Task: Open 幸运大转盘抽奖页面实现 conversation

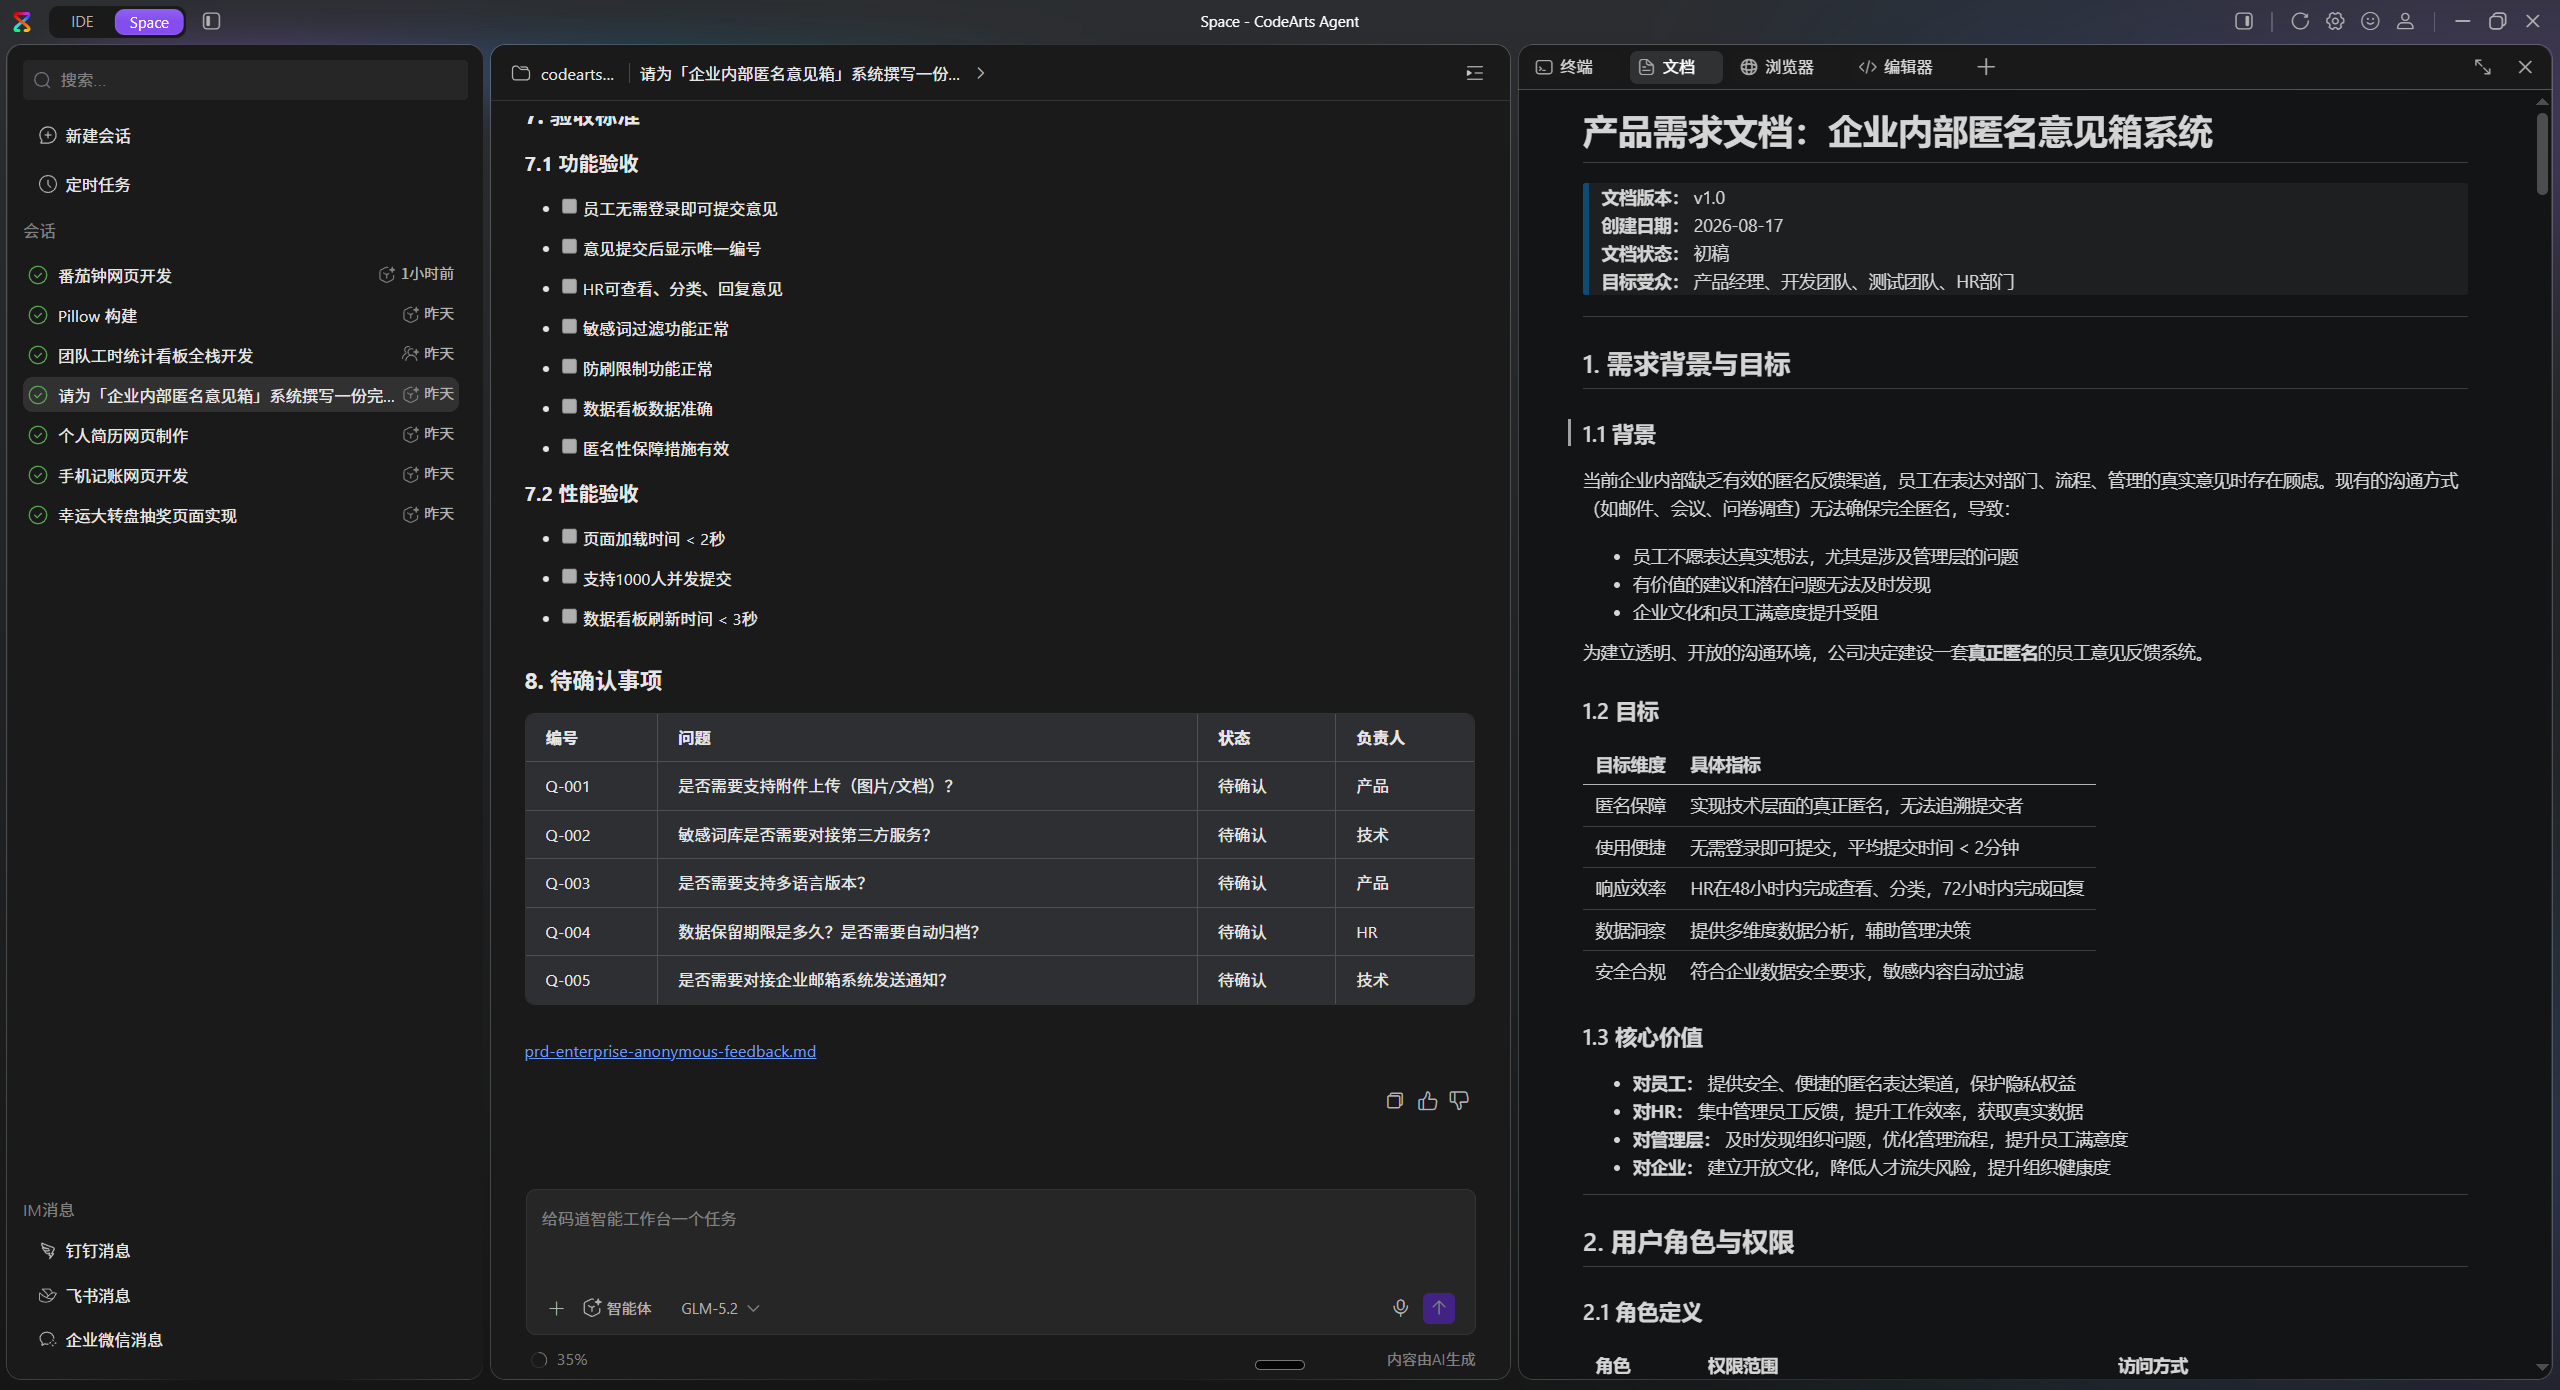Action: click(x=241, y=515)
